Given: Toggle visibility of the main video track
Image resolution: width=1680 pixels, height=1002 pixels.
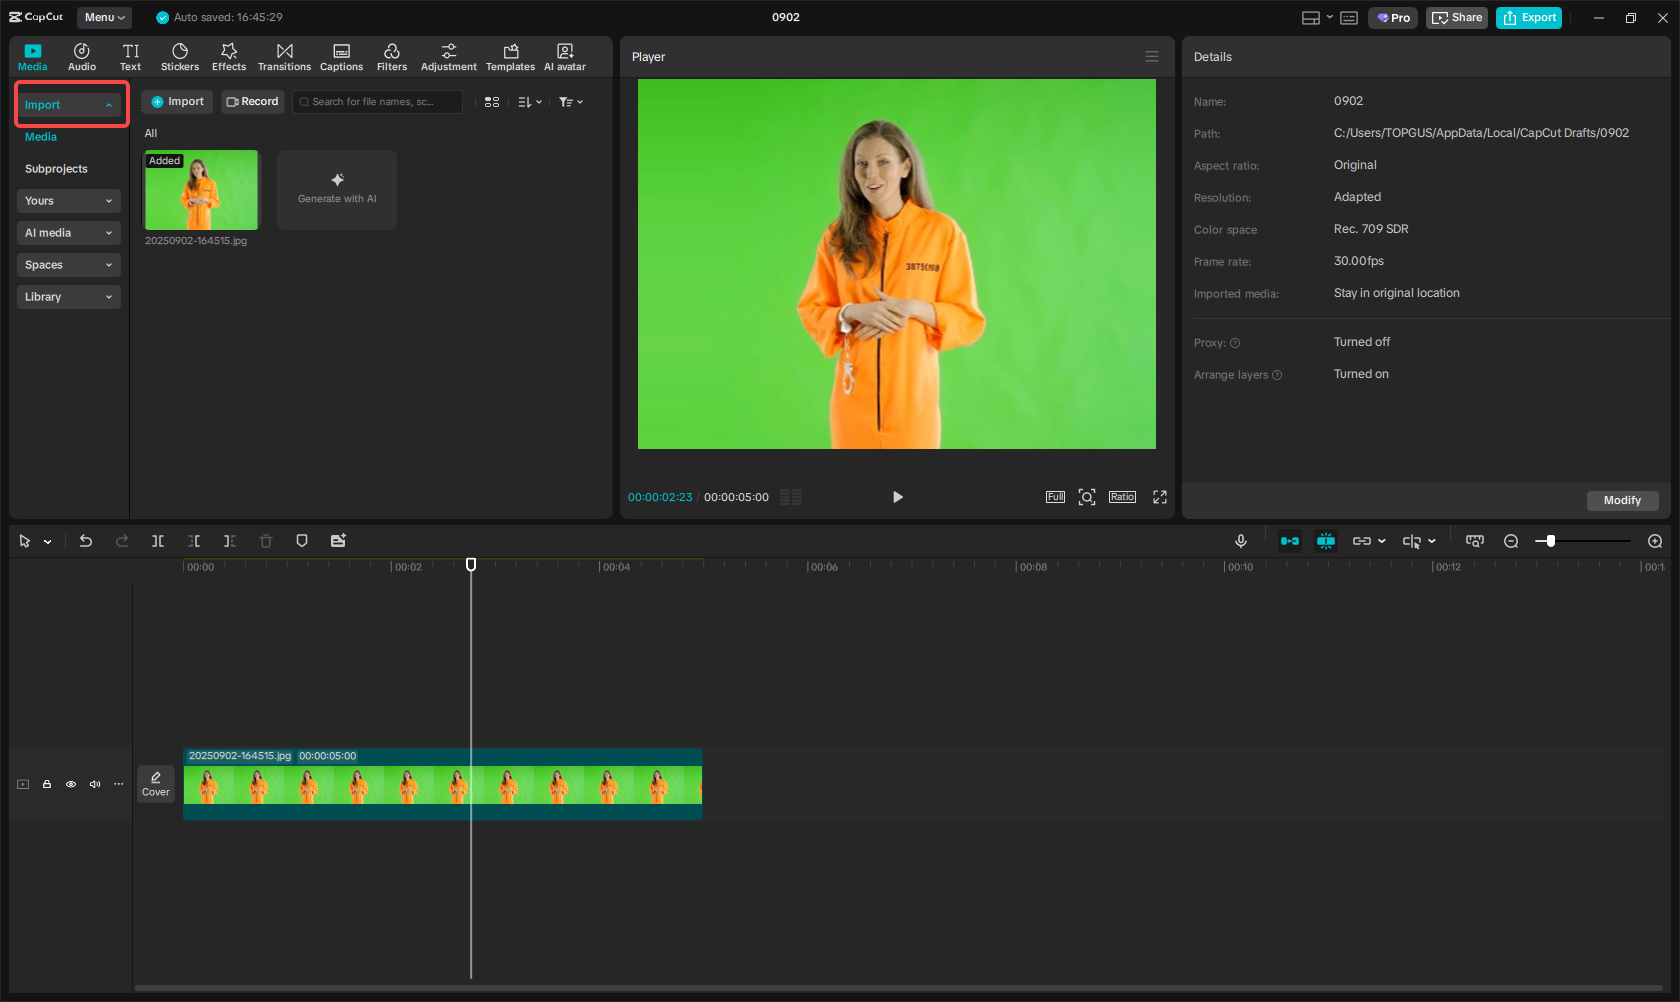Looking at the screenshot, I should pyautogui.click(x=70, y=784).
